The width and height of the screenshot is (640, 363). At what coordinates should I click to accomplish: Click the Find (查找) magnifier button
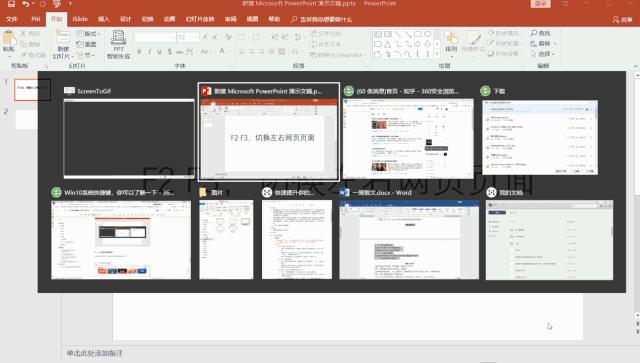point(541,33)
